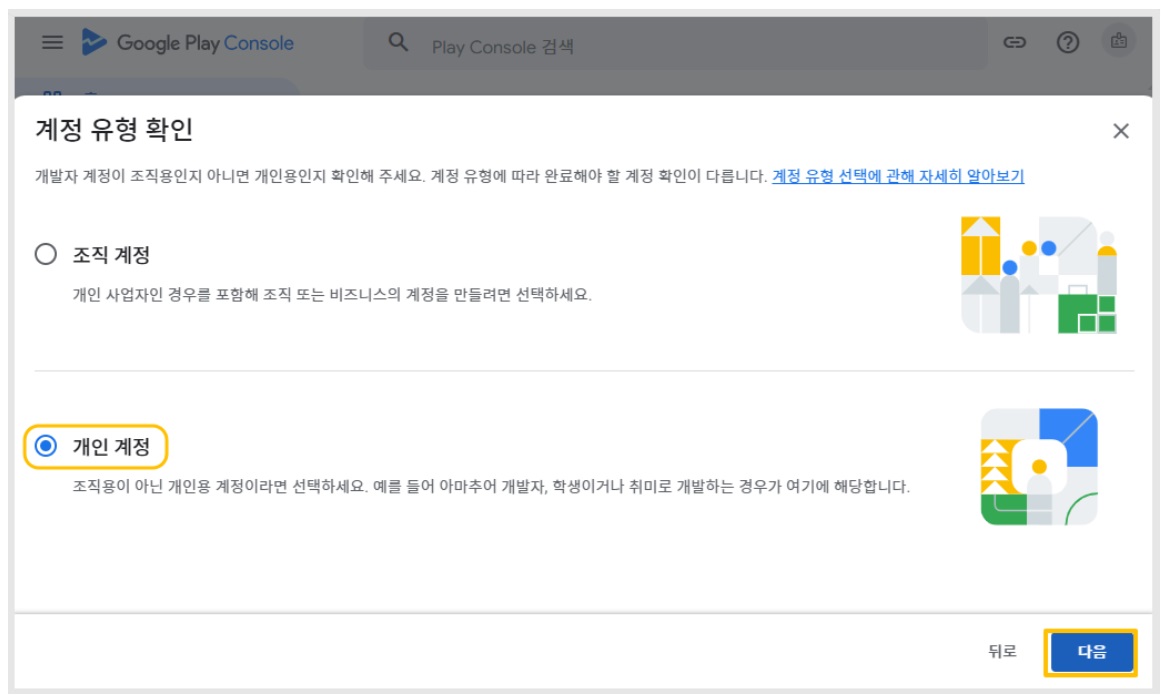
Task: Click the link icon in header
Action: (x=1015, y=42)
